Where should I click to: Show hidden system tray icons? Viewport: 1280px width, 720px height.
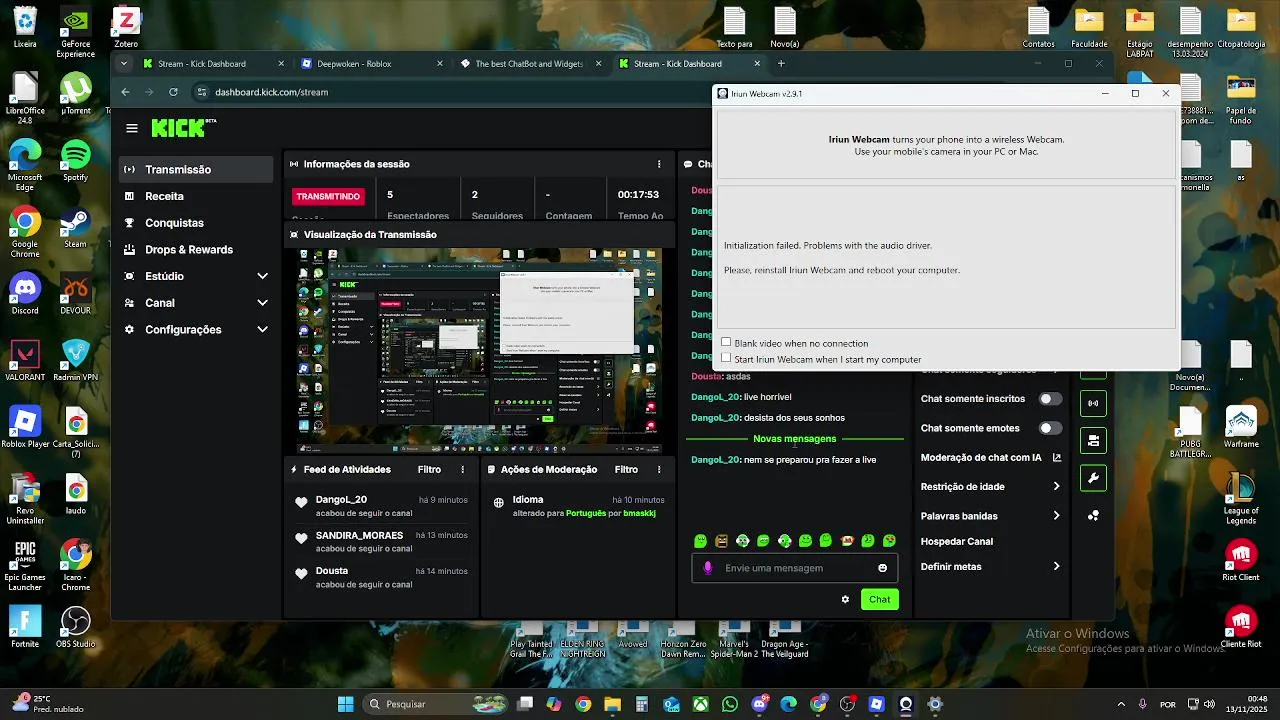point(1120,704)
